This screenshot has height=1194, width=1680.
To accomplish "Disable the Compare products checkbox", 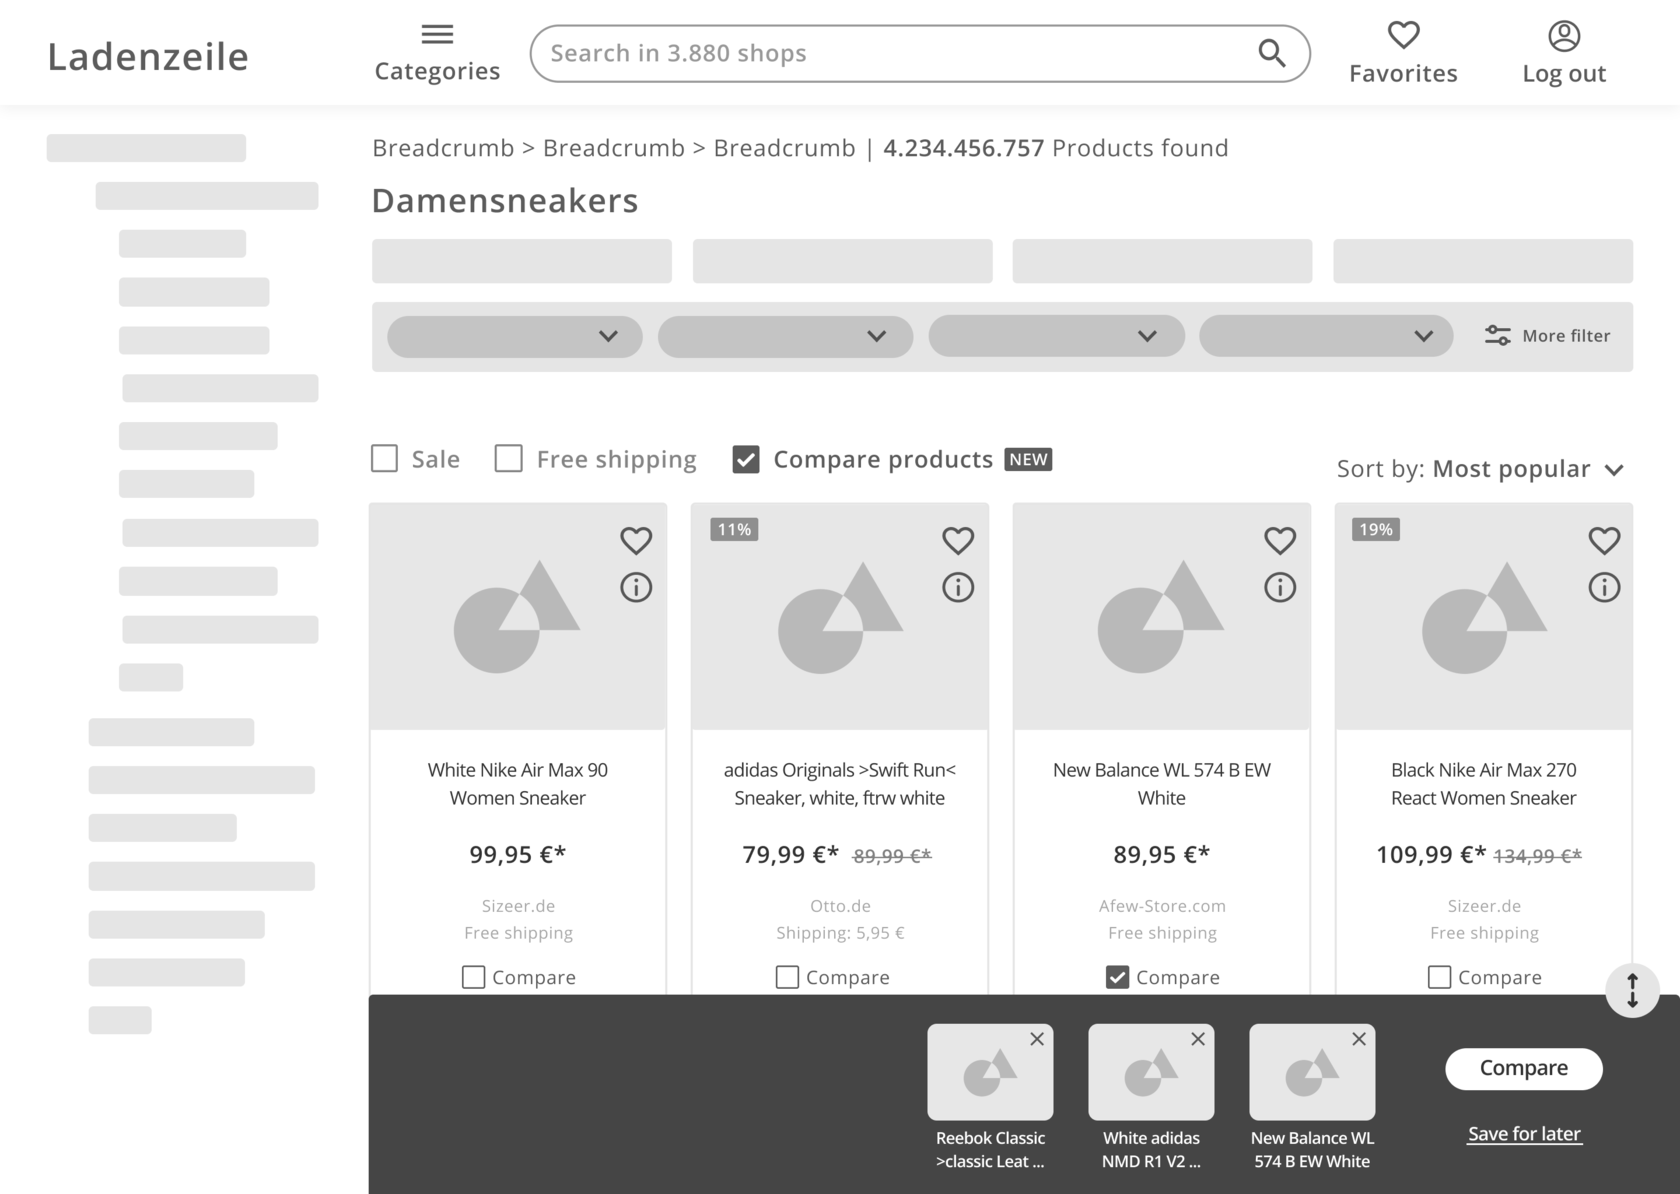I will (x=746, y=459).
